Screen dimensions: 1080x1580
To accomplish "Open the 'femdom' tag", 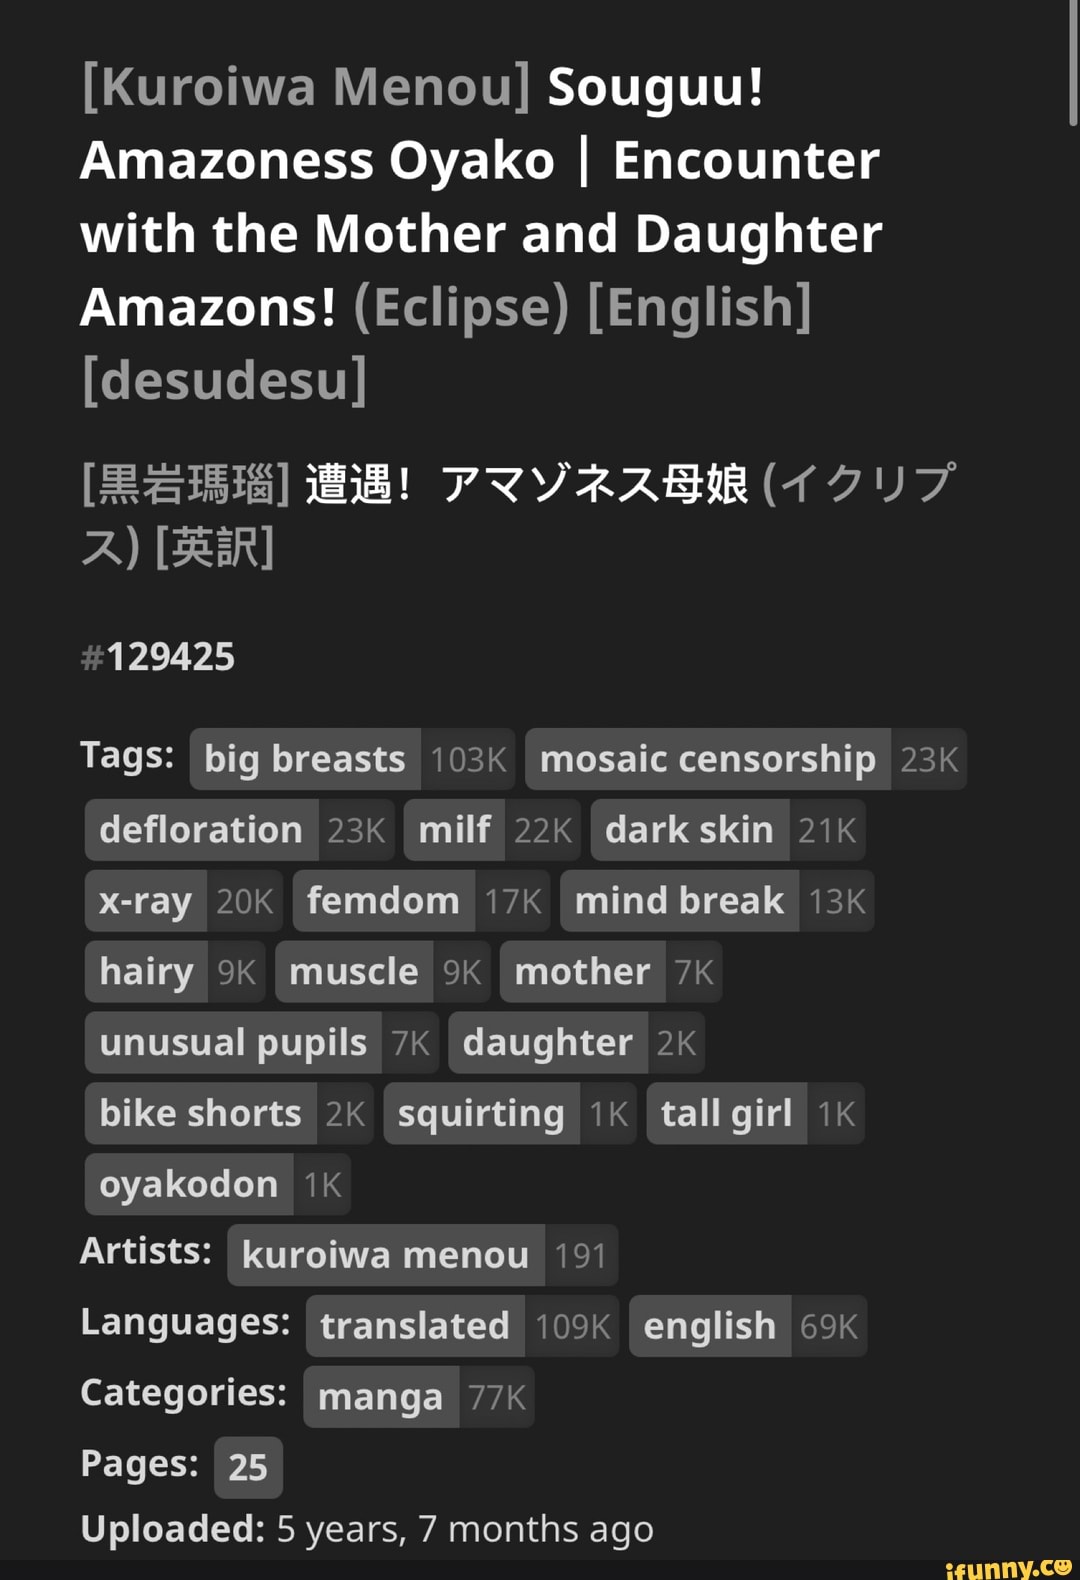I will (x=383, y=902).
